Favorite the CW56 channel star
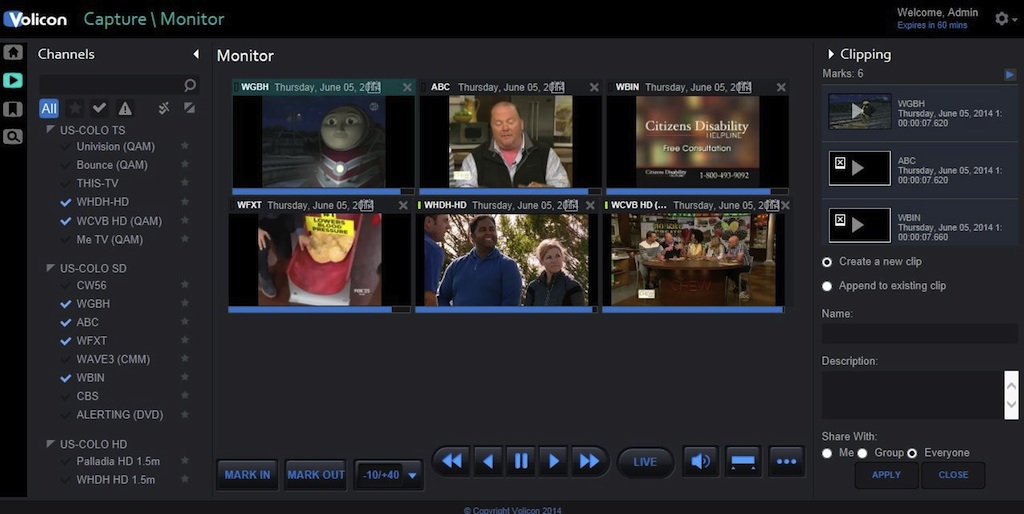Viewport: 1024px width, 514px height. point(185,285)
